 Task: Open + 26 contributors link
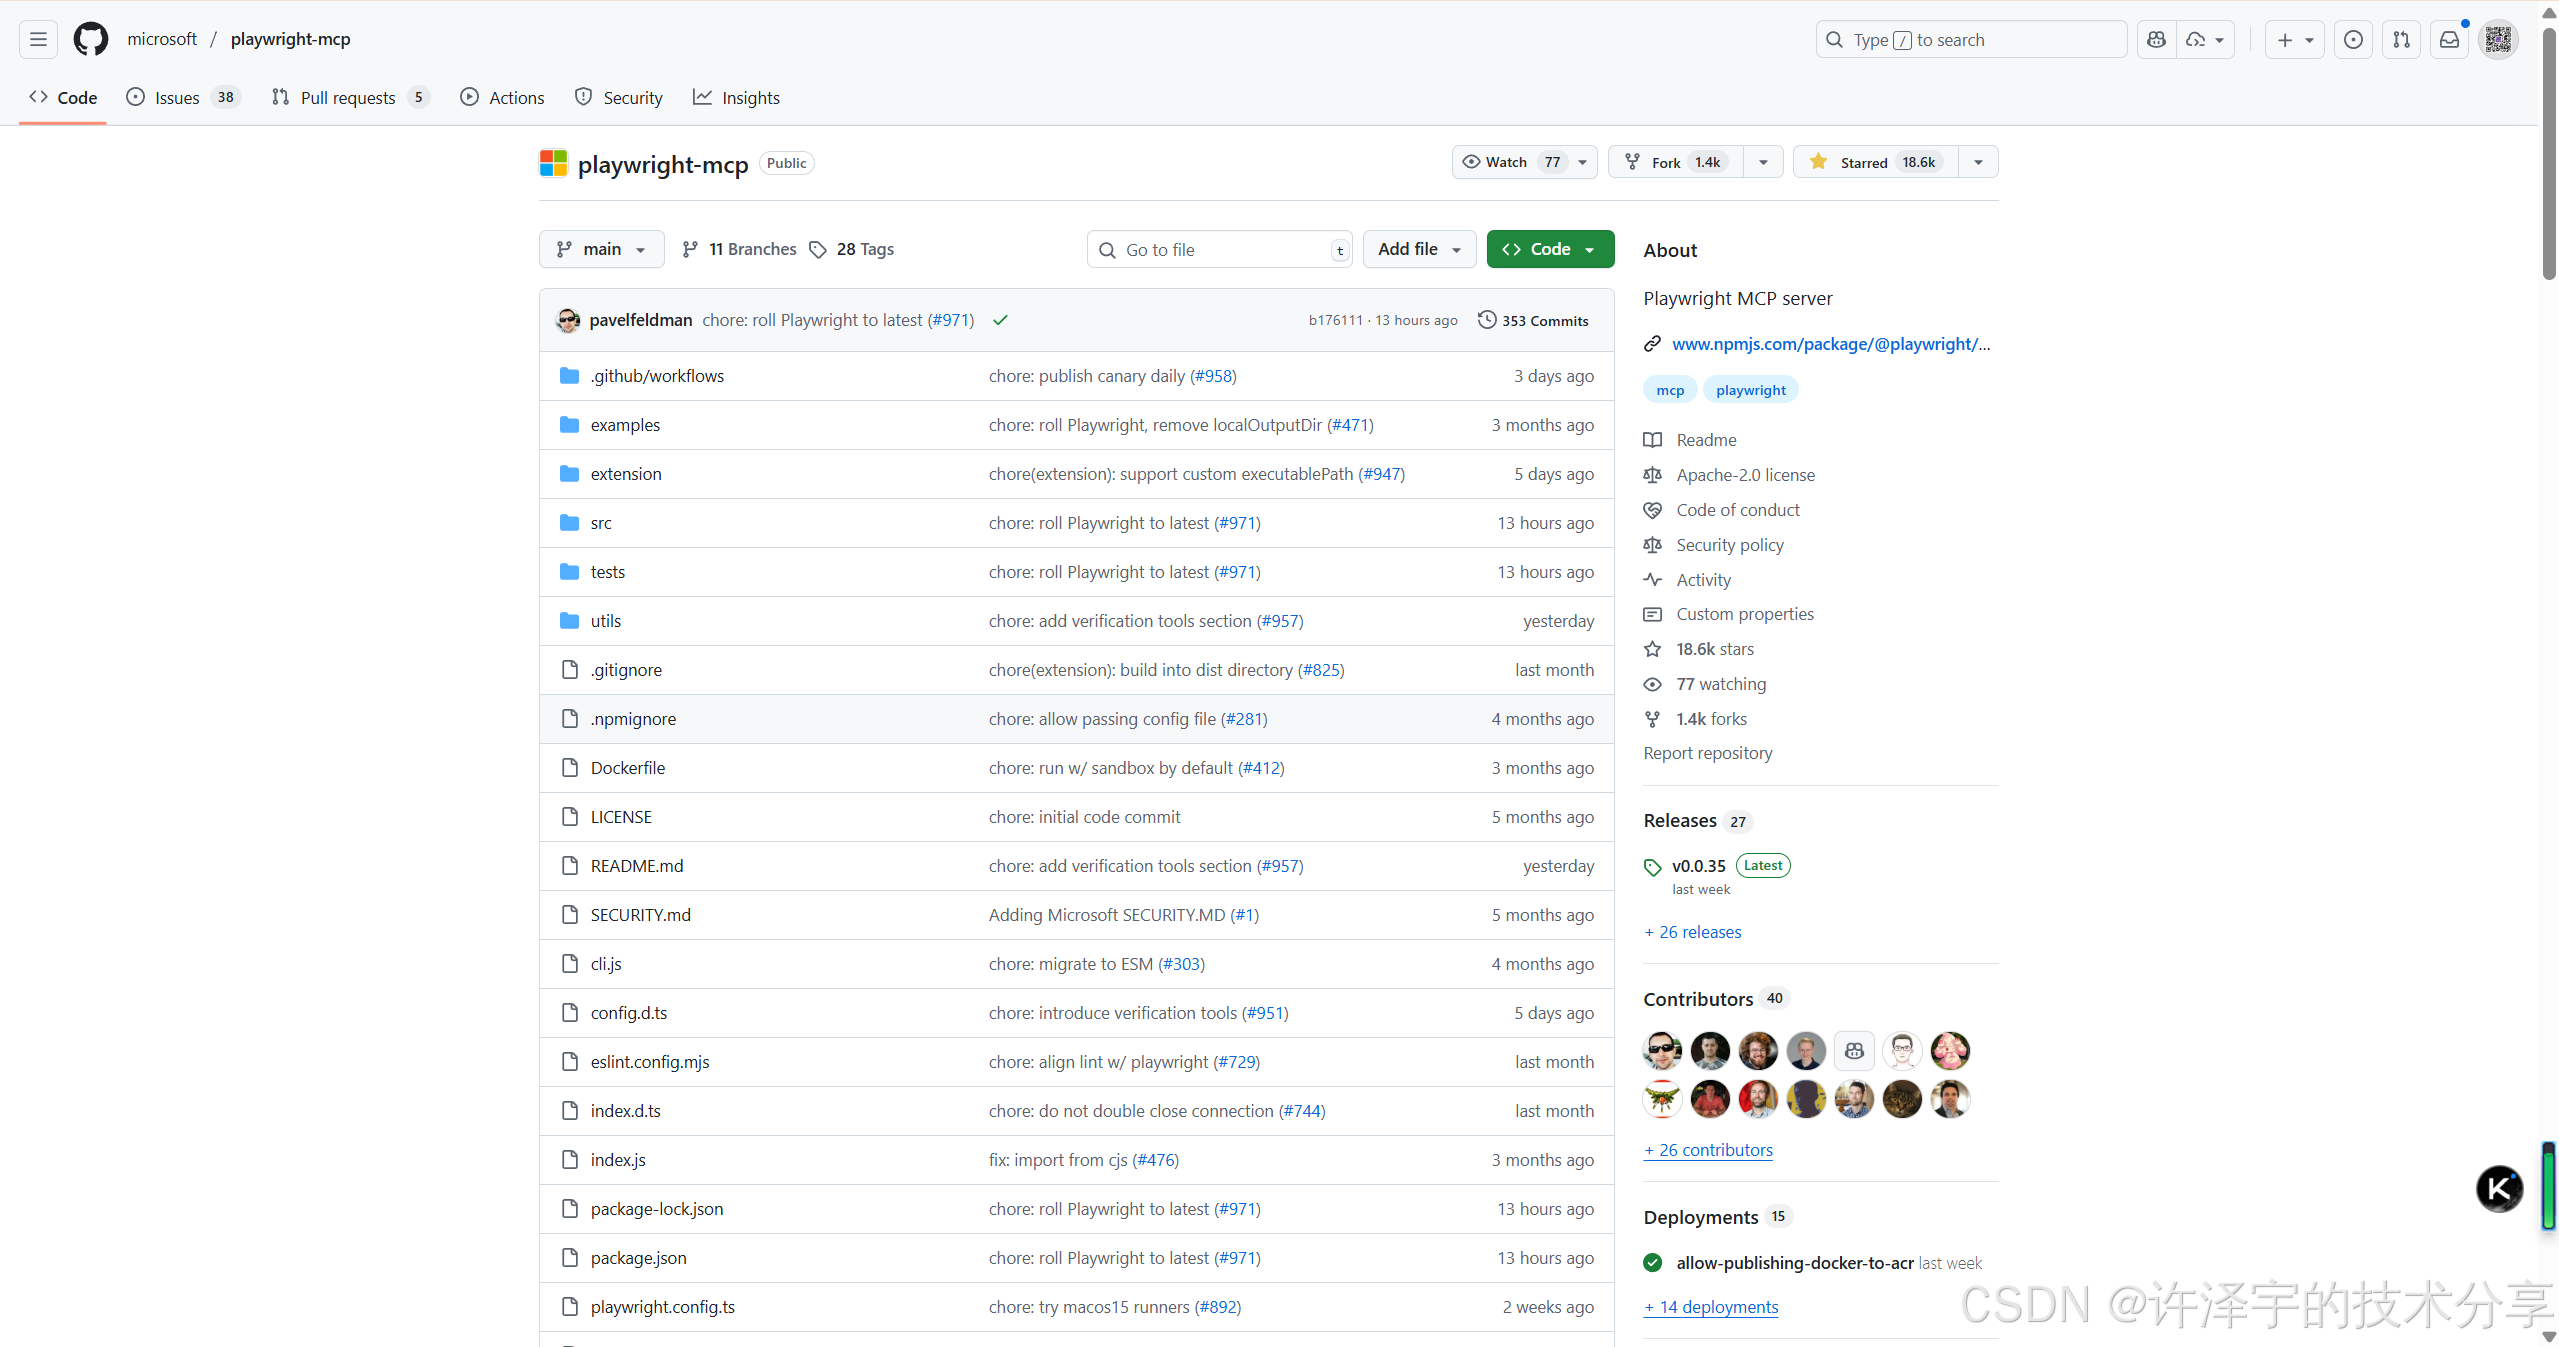[1708, 1150]
